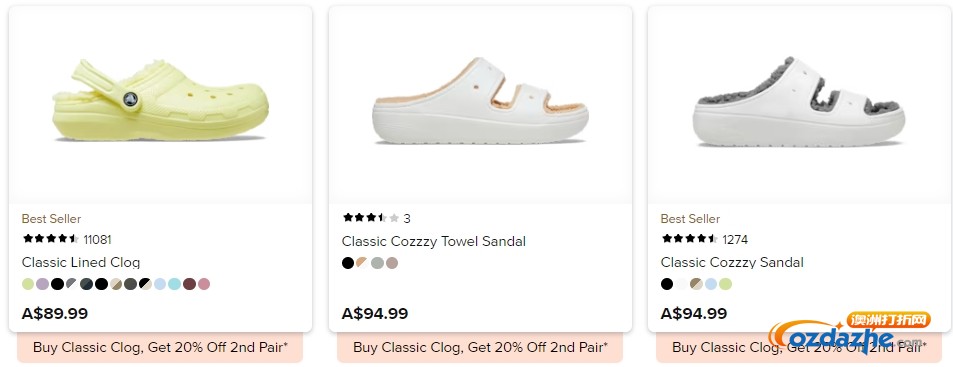The width and height of the screenshot is (953, 367).
Task: Choose the maroon Classic Lined Clog swatch
Action: coord(189,284)
